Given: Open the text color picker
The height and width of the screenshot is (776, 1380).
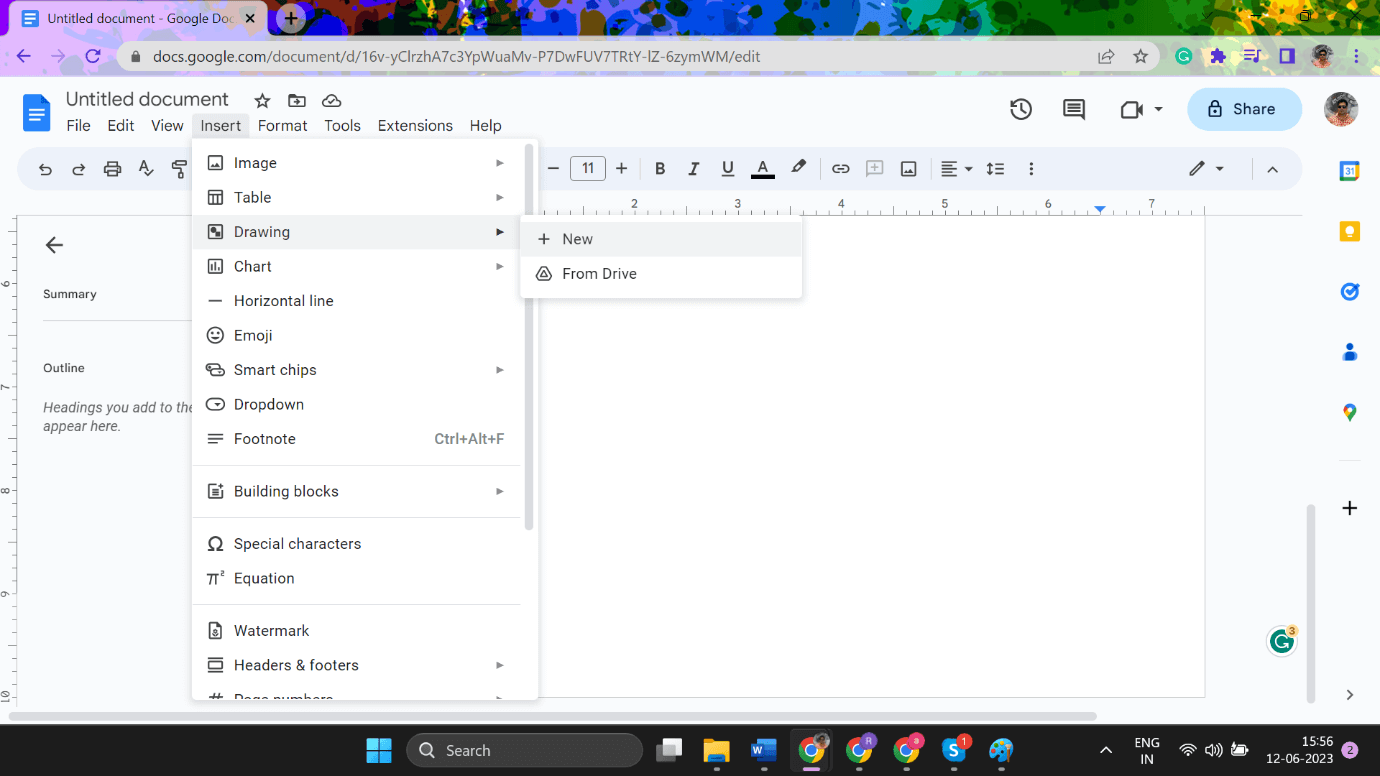Looking at the screenshot, I should tap(762, 168).
